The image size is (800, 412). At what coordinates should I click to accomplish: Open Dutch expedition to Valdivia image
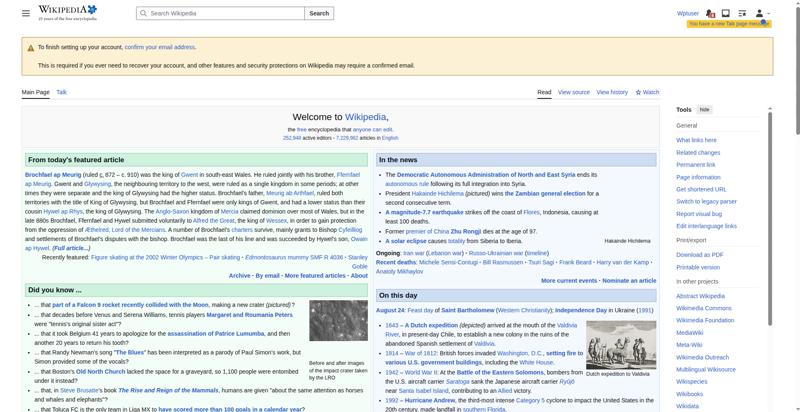pos(621,345)
